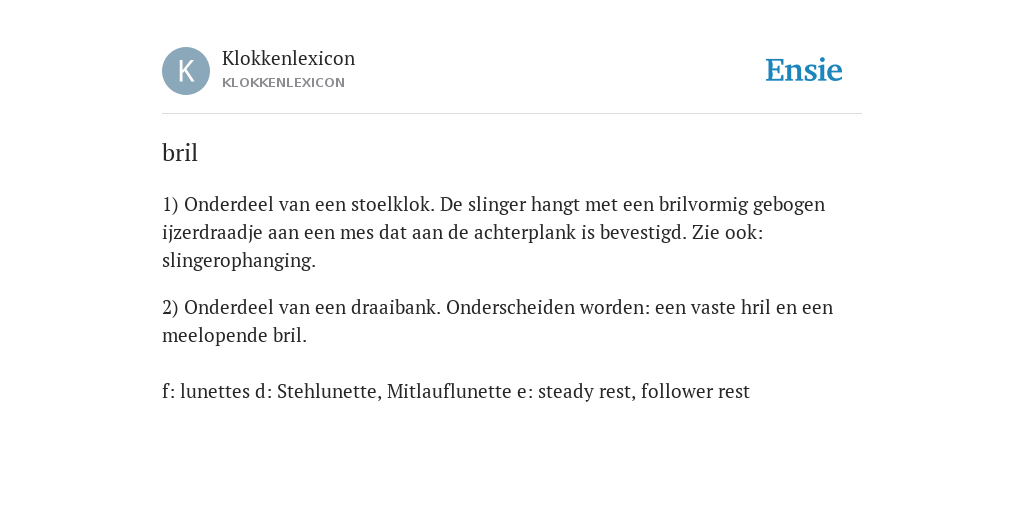Image resolution: width=1024 pixels, height=512 pixels.
Task: Click the horizontal divider under the header
Action: click(x=512, y=114)
